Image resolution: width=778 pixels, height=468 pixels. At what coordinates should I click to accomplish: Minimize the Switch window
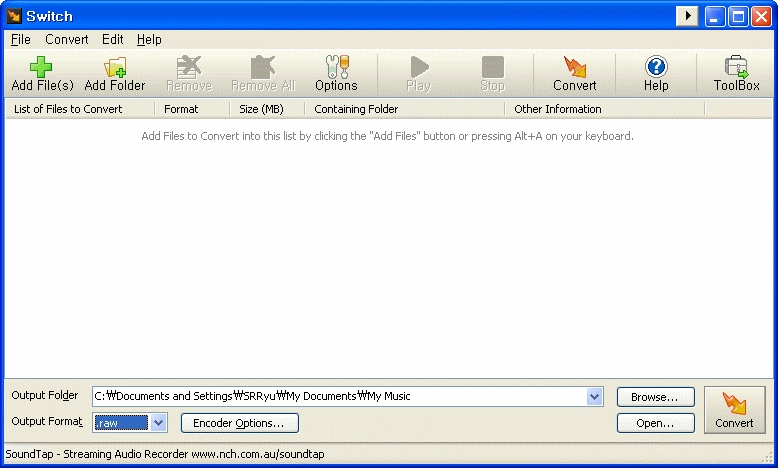714,16
